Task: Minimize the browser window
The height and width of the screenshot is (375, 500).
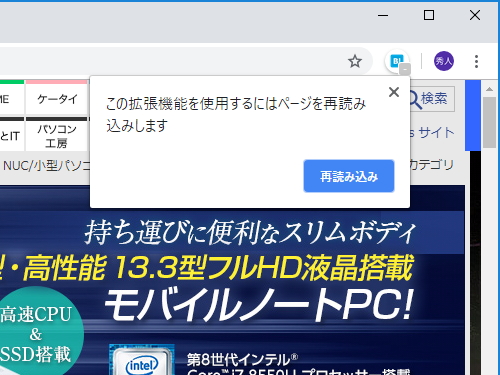Action: click(x=383, y=15)
